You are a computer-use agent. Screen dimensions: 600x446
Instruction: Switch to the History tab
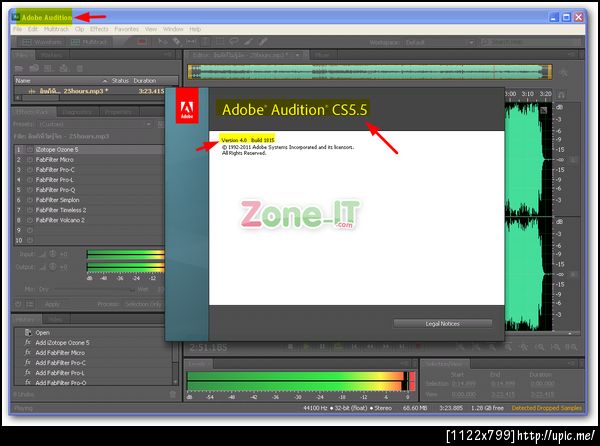point(25,319)
